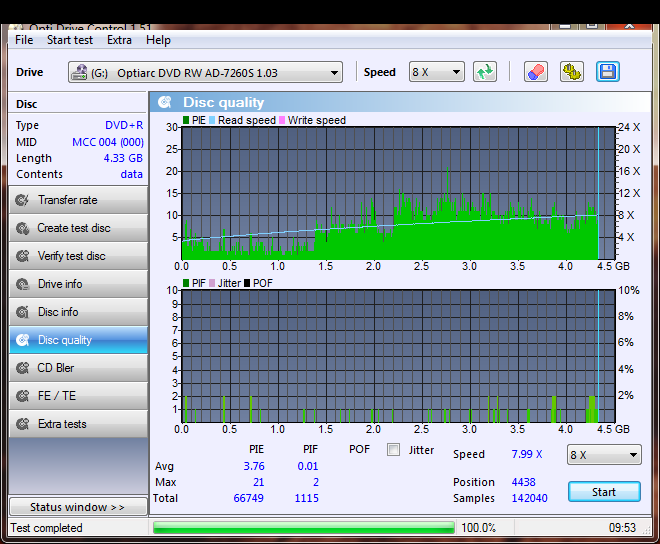The image size is (660, 544).
Task: Select Create test disc test
Action: [x=78, y=228]
